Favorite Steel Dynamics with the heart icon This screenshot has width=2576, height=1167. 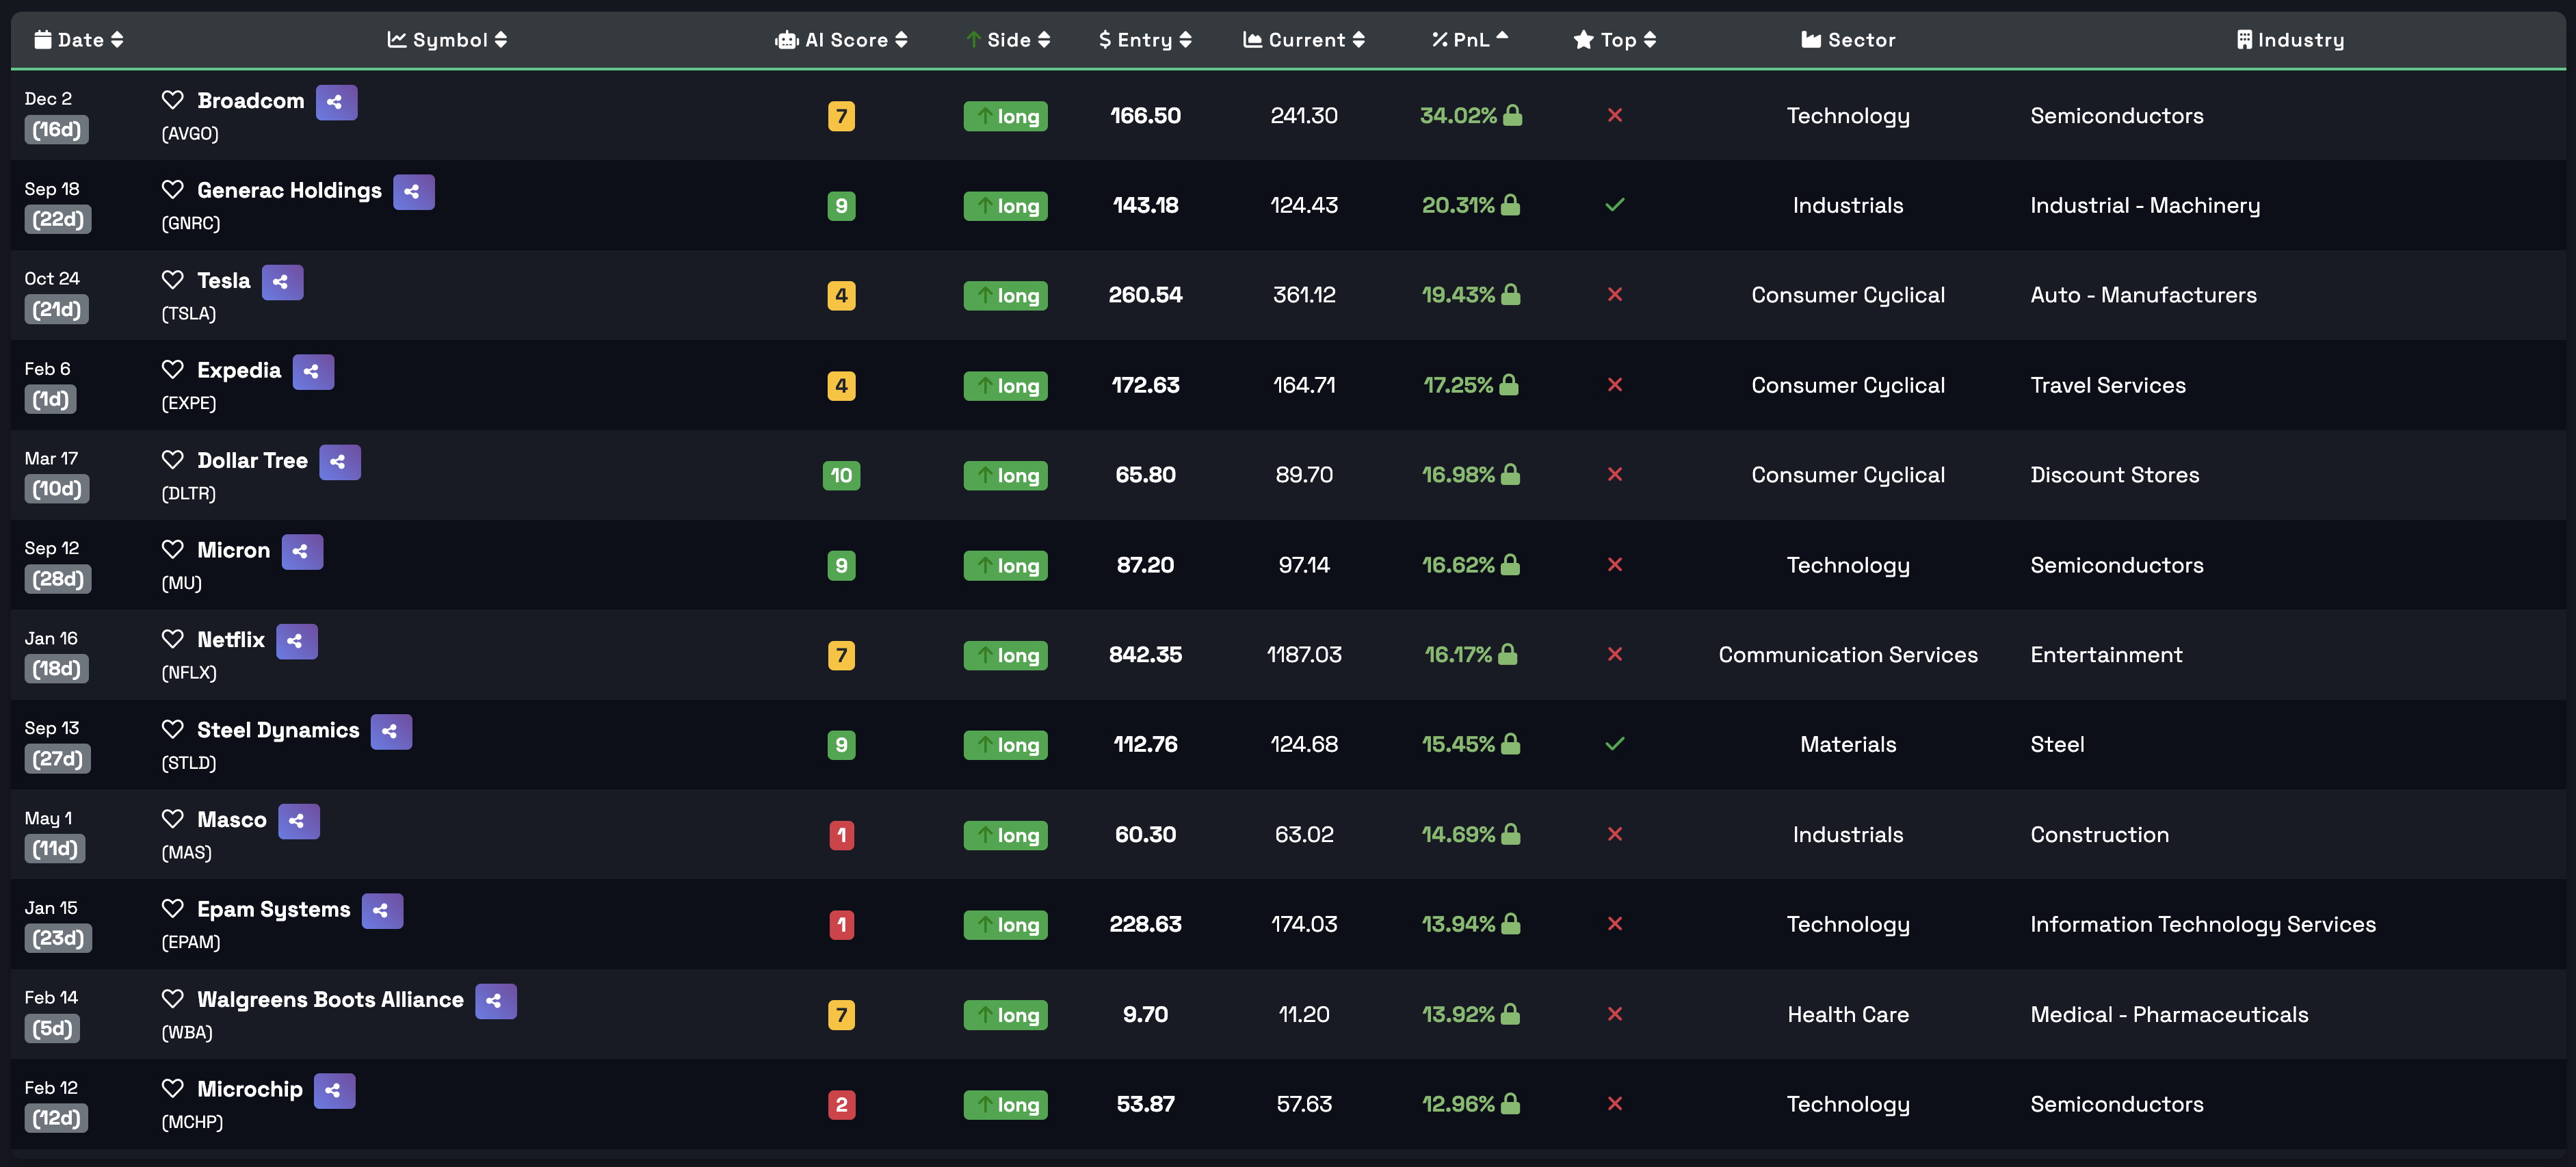pyautogui.click(x=172, y=729)
